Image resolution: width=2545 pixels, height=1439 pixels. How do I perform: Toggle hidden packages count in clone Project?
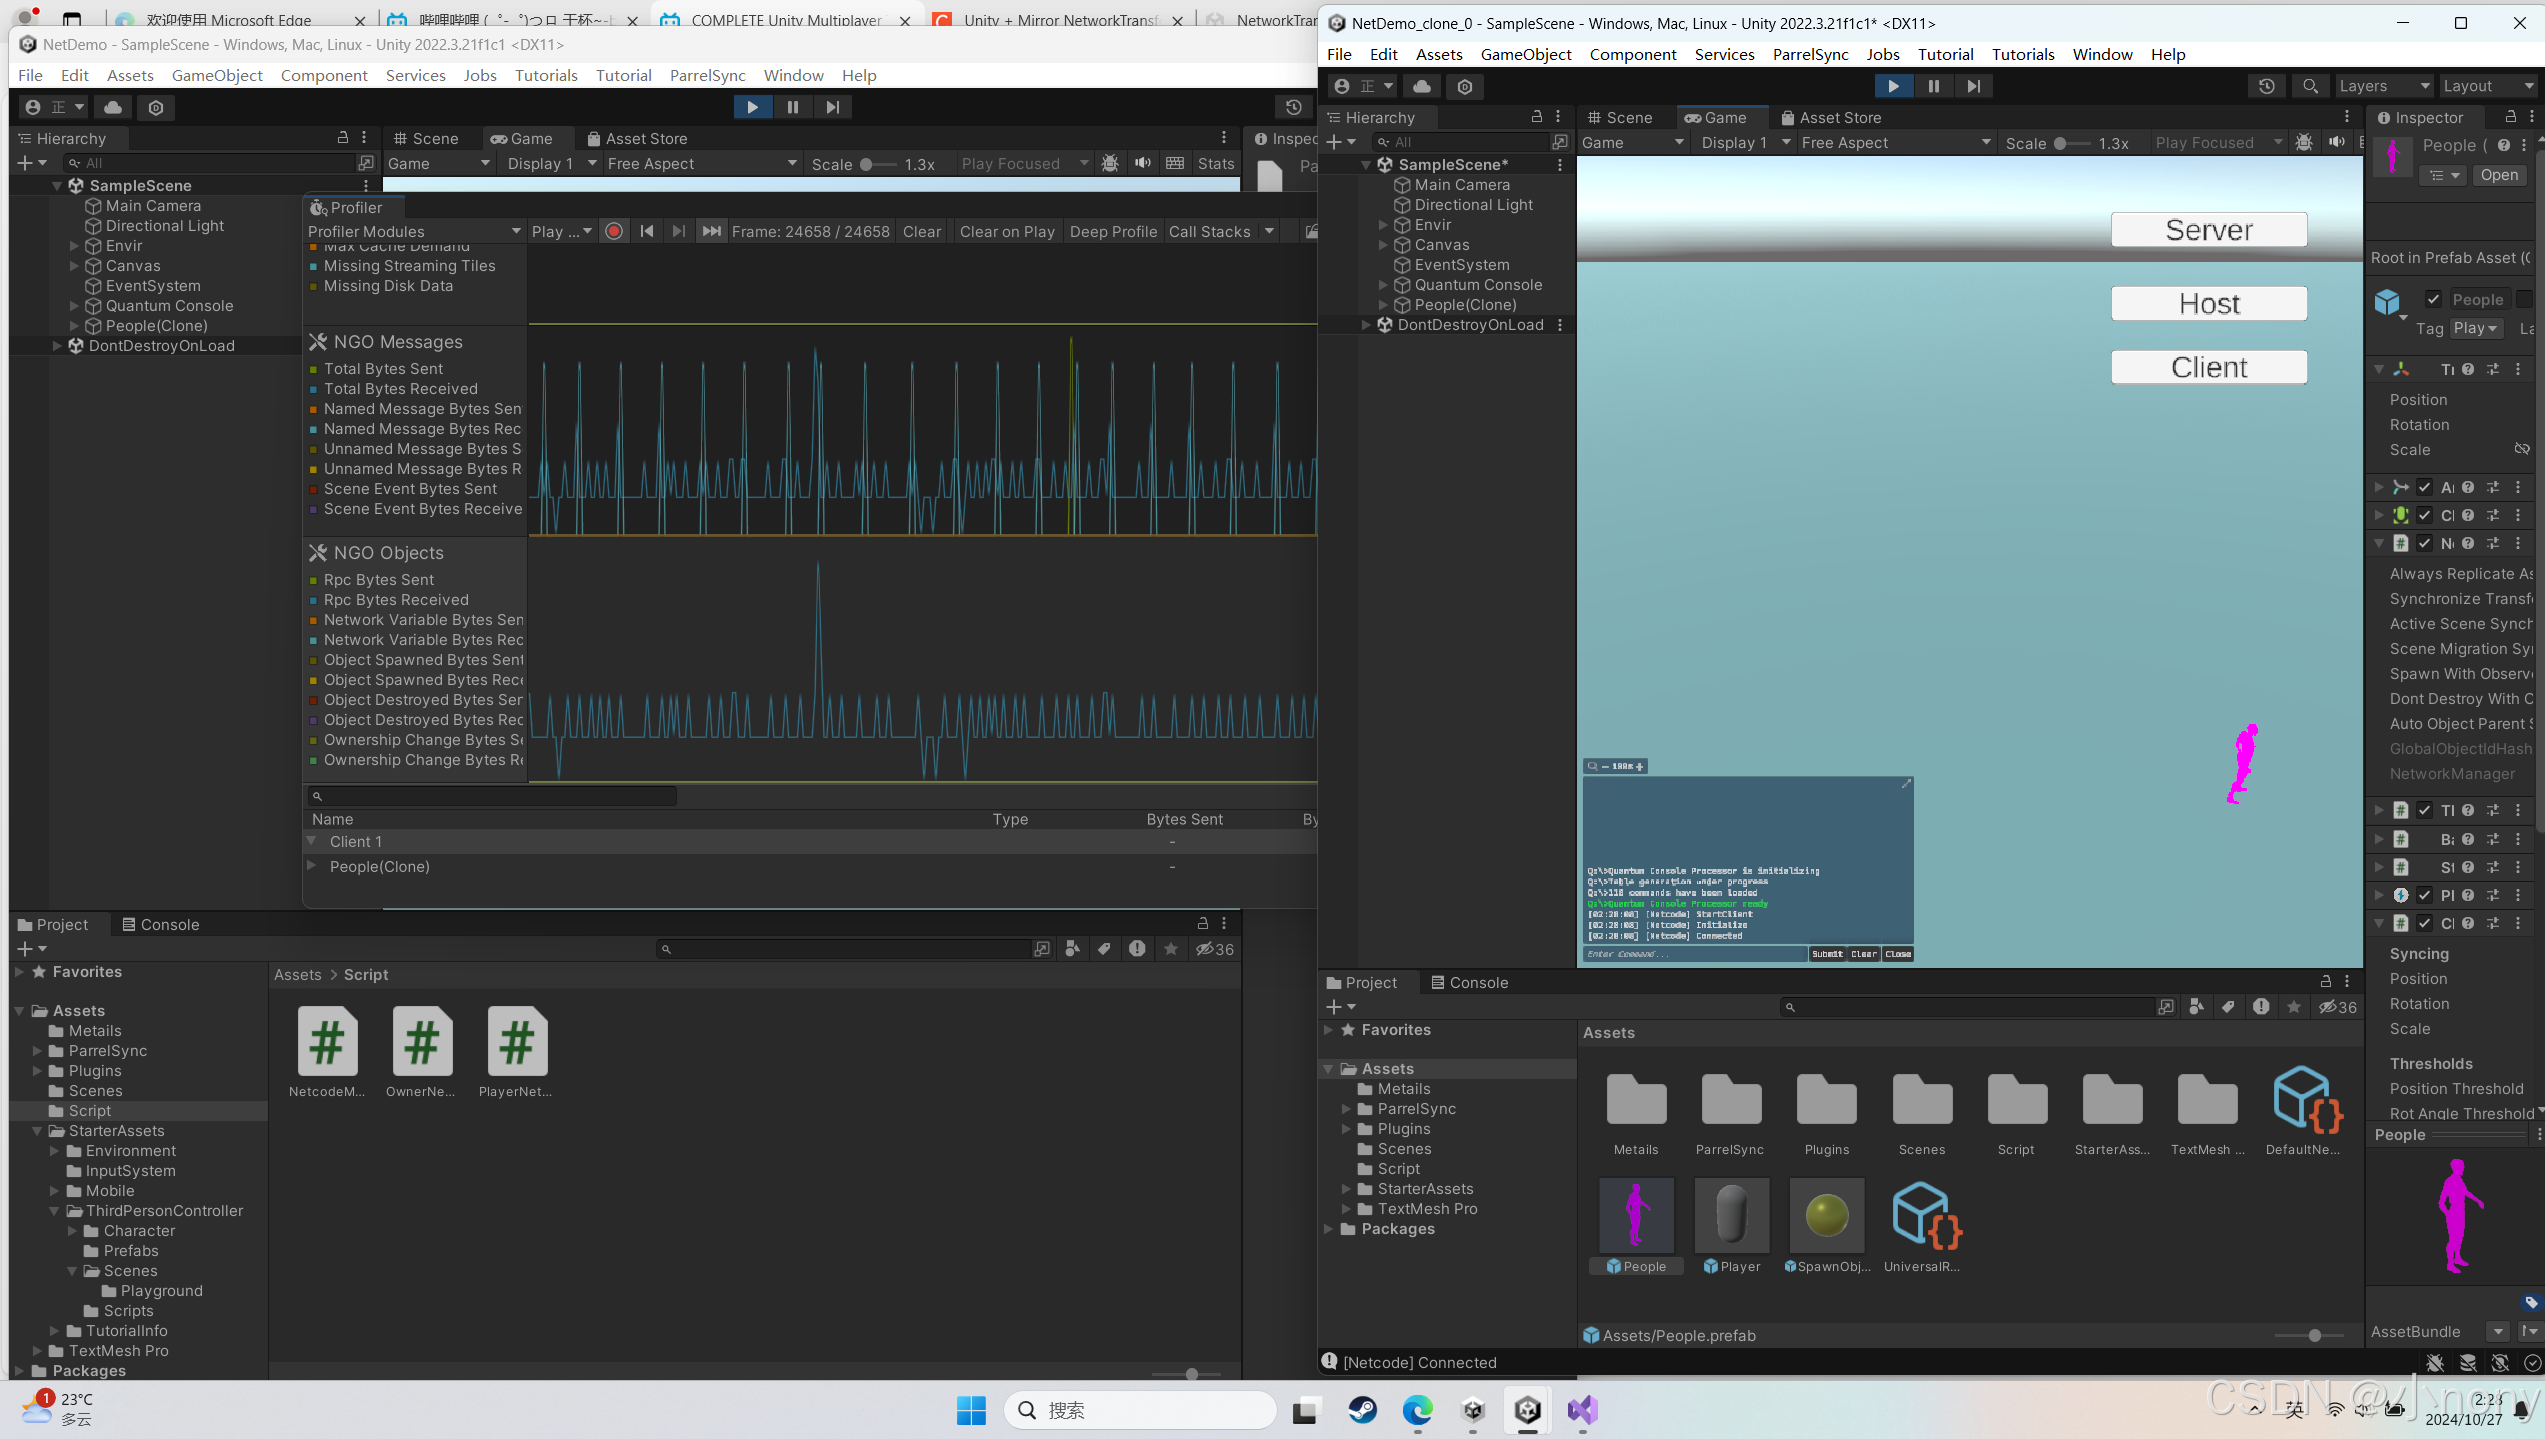(x=2338, y=1007)
